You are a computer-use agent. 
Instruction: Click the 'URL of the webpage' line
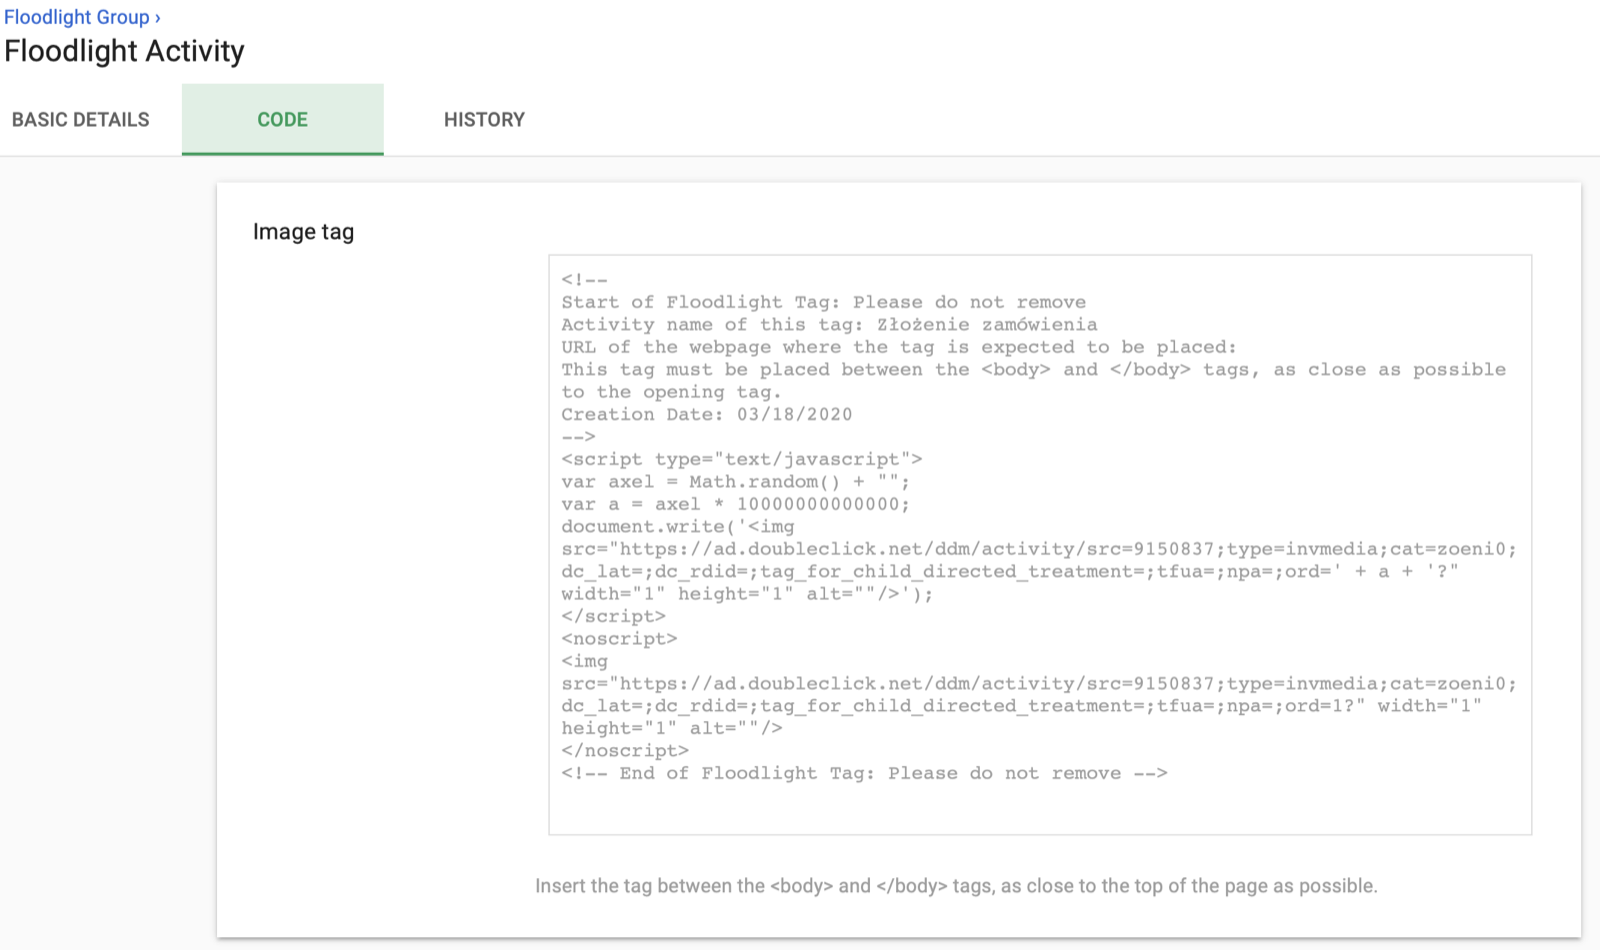point(899,347)
